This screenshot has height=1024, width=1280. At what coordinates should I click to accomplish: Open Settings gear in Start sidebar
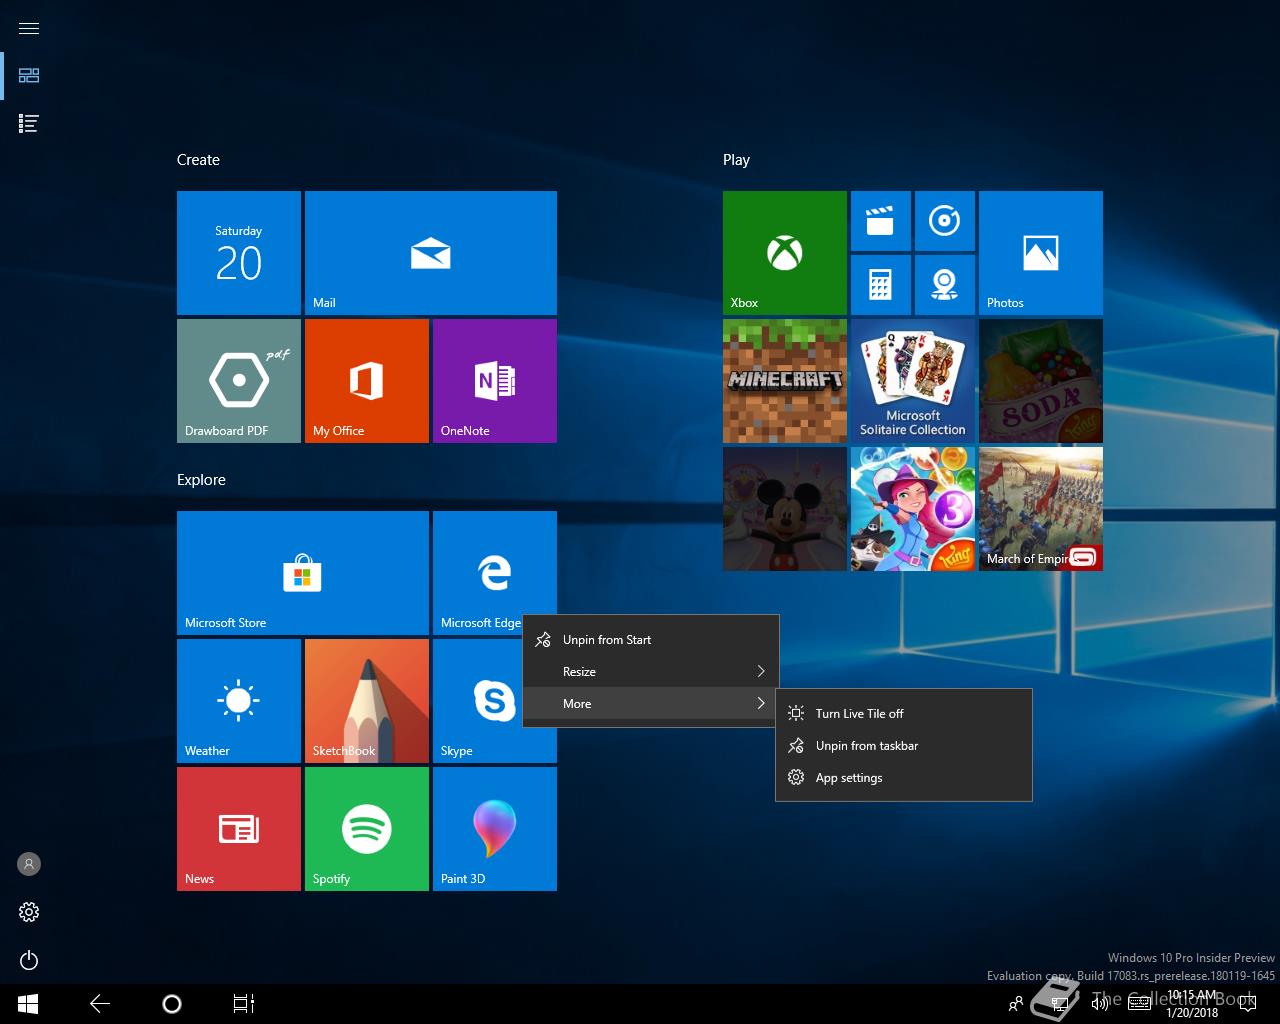[x=29, y=912]
